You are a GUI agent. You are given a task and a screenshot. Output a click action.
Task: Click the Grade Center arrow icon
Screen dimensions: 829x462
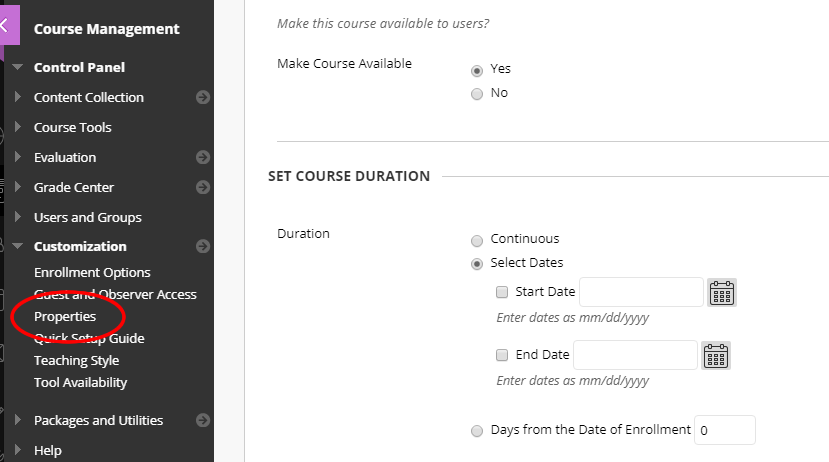pos(203,187)
